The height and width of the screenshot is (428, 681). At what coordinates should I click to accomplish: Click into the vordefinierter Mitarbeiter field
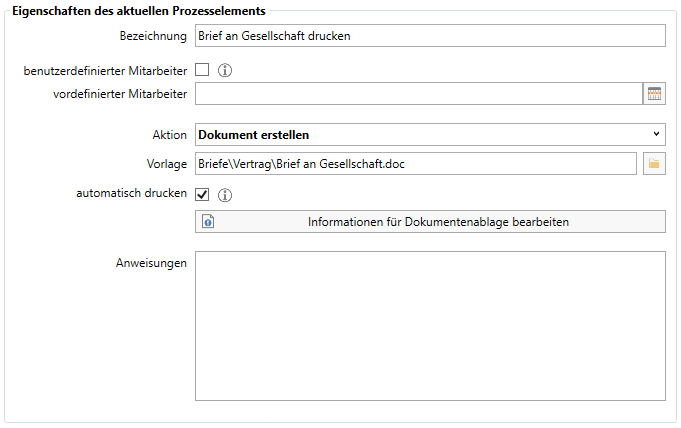point(419,93)
